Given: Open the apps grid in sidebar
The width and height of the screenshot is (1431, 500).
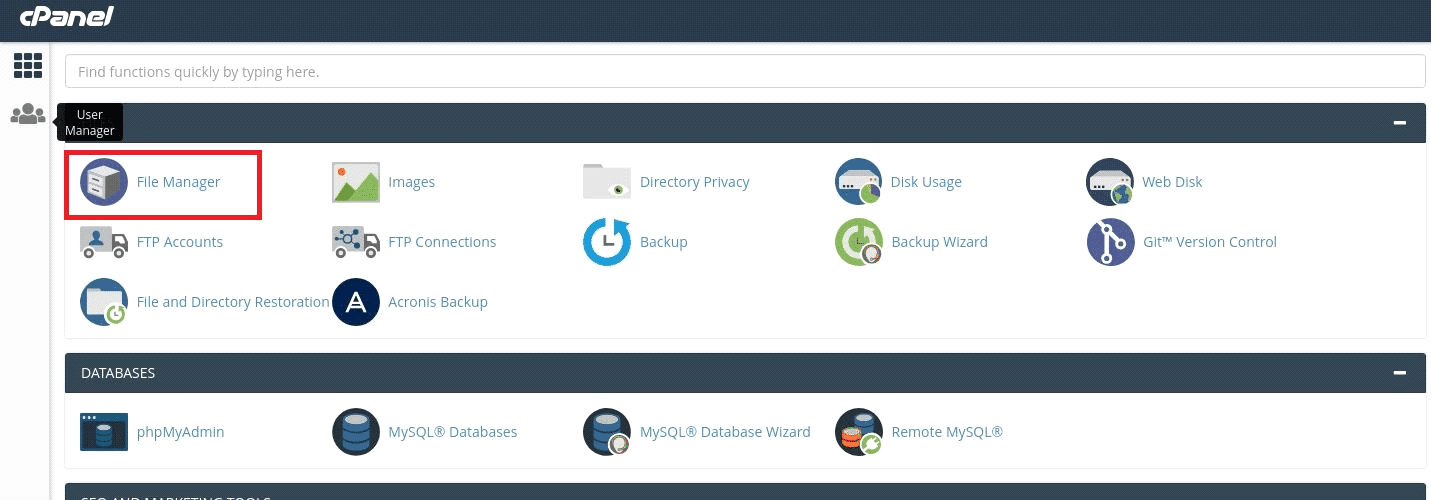Looking at the screenshot, I should [27, 66].
